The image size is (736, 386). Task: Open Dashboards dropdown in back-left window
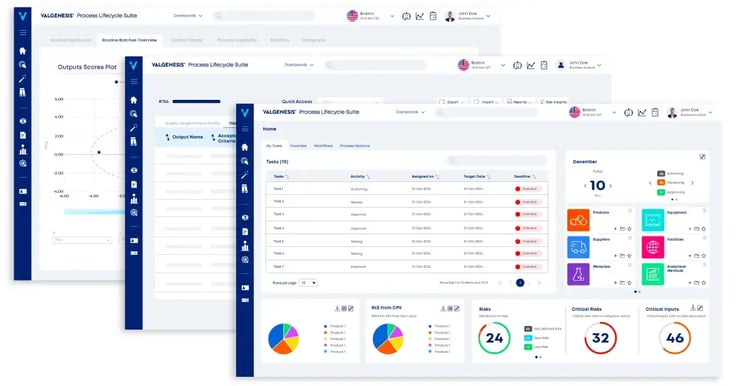tap(188, 15)
